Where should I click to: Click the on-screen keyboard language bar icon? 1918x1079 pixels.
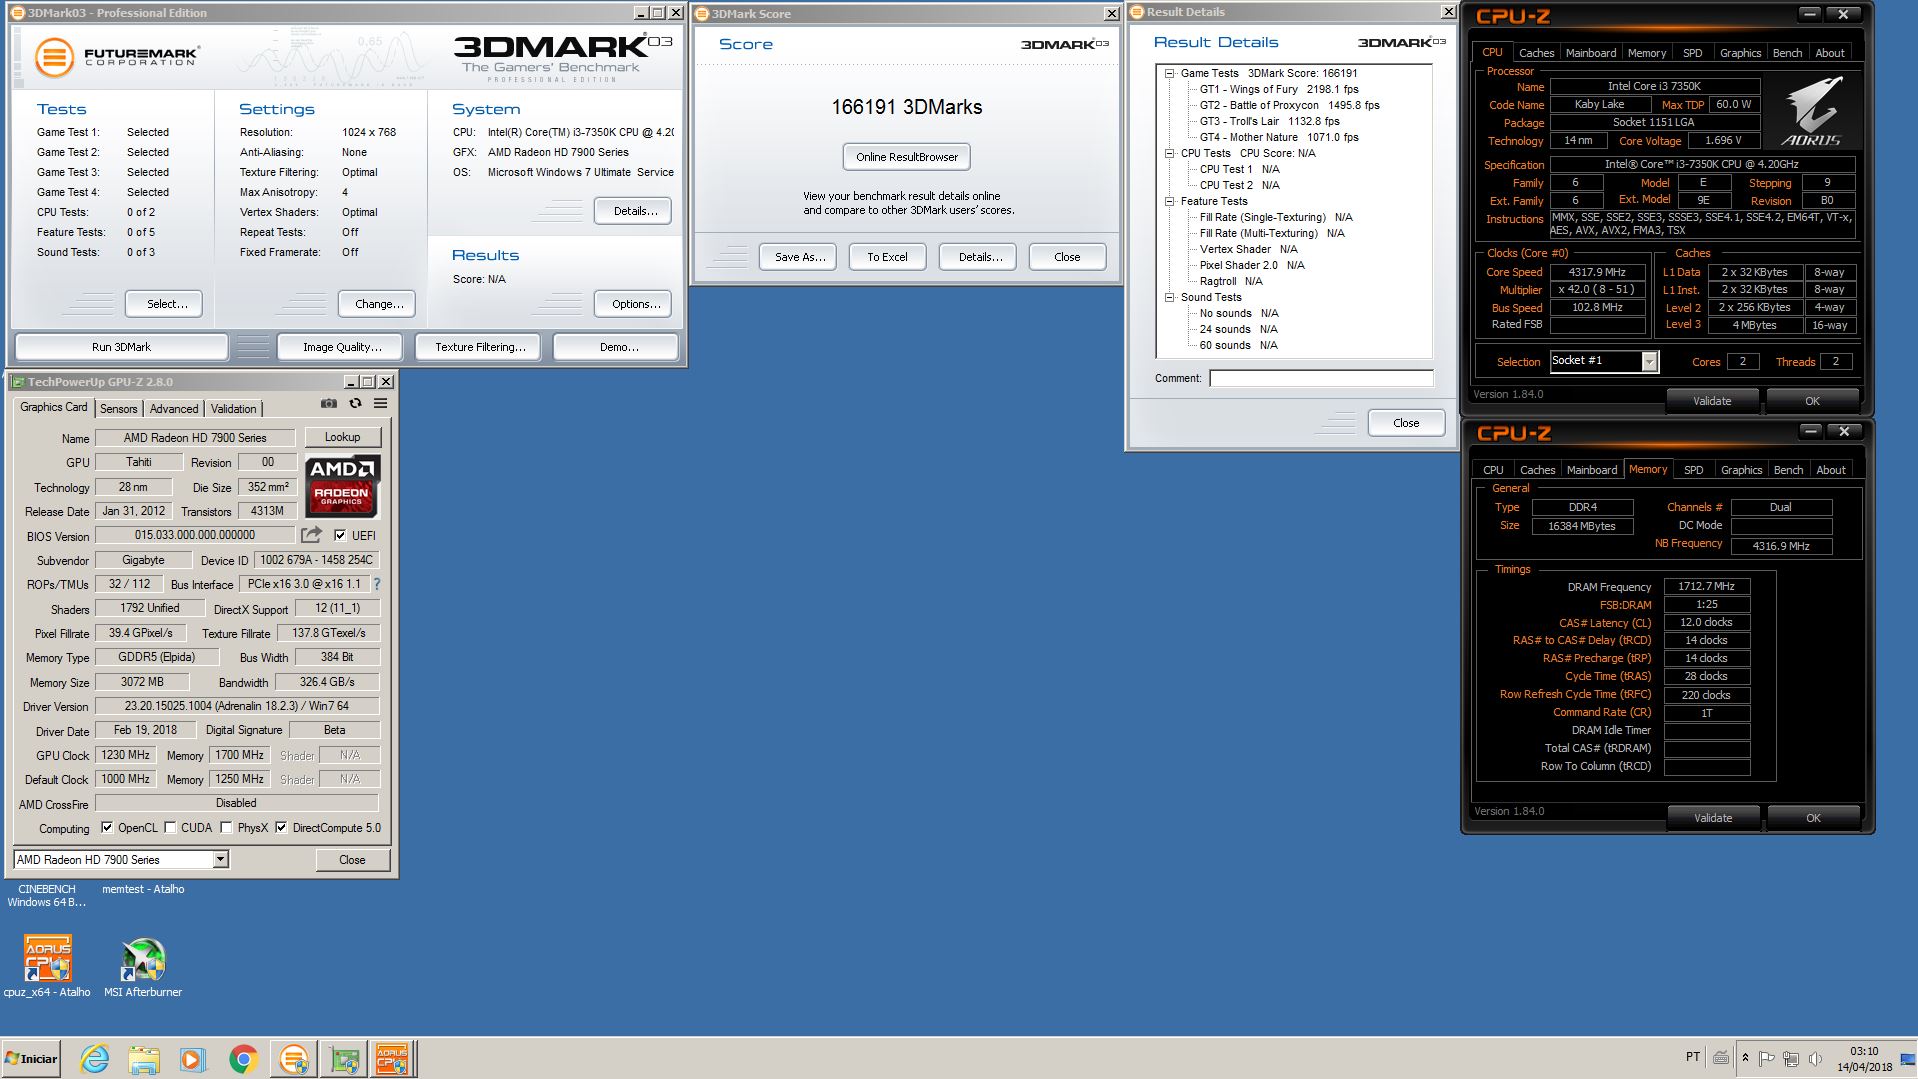(1721, 1057)
